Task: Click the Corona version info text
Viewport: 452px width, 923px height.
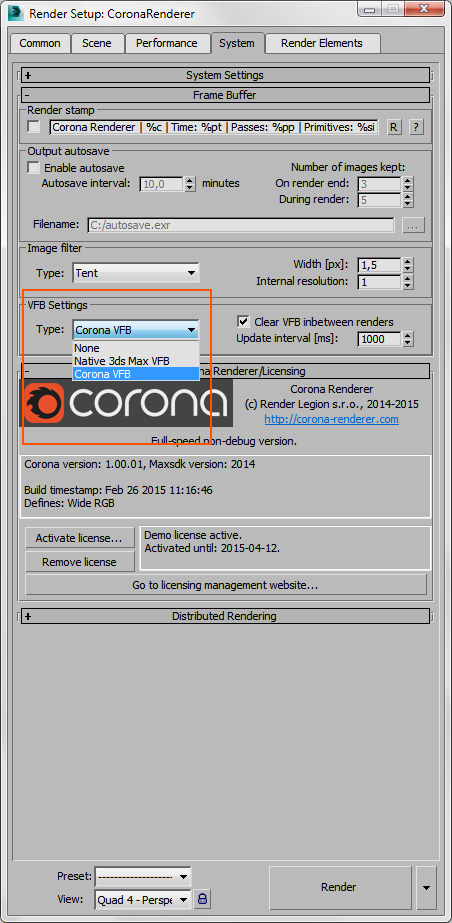Action: (139, 464)
